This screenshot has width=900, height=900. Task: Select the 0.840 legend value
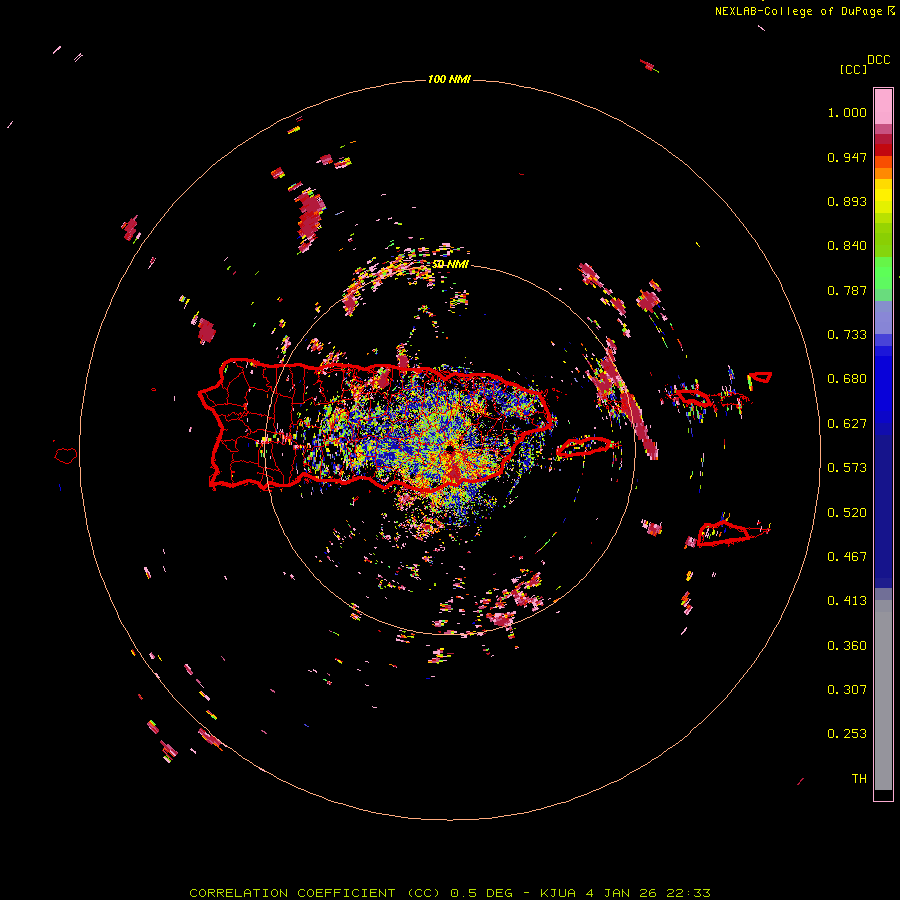(x=847, y=246)
